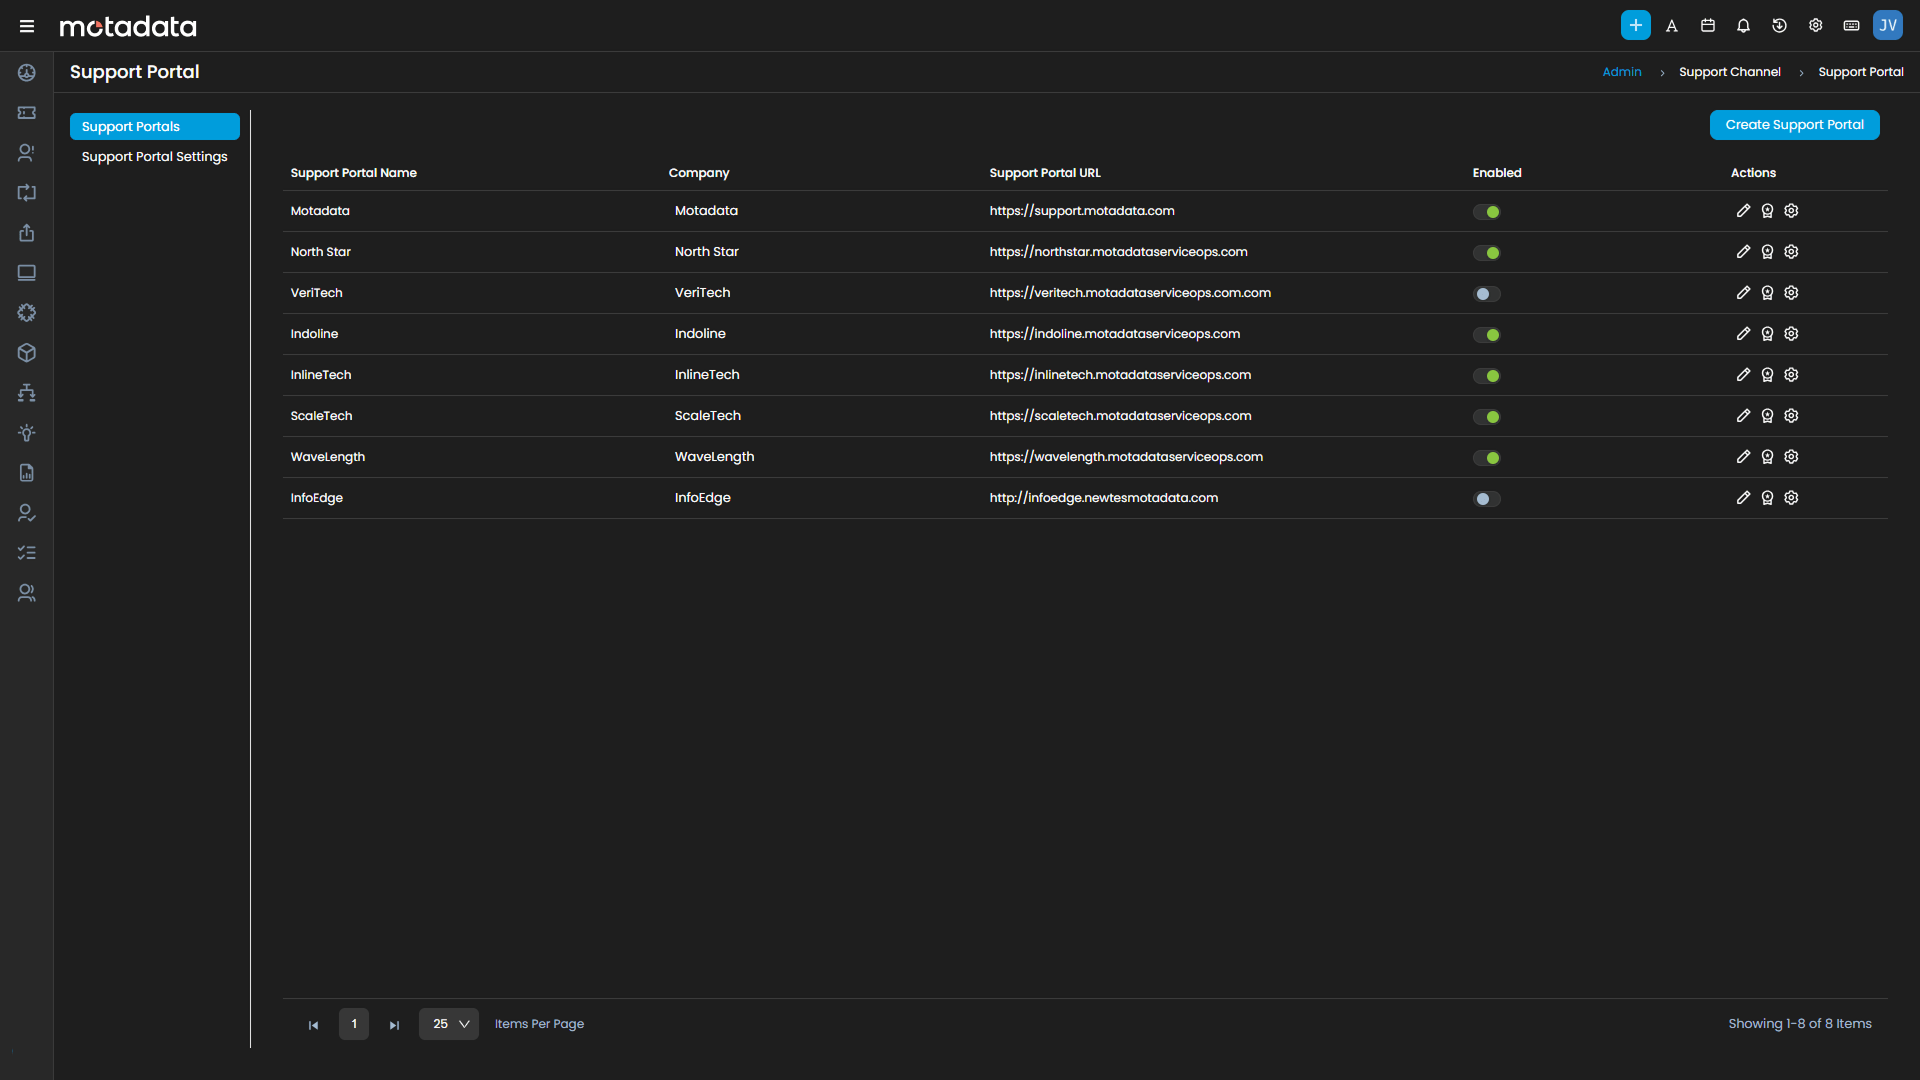The width and height of the screenshot is (1920, 1080).
Task: Open the WaveLength portal URL link
Action: click(1126, 456)
